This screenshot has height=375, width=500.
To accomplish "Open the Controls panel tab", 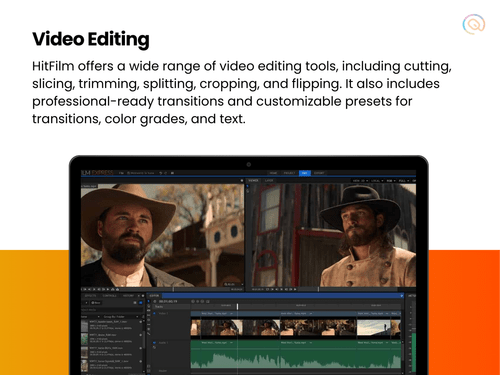I will coord(109,296).
